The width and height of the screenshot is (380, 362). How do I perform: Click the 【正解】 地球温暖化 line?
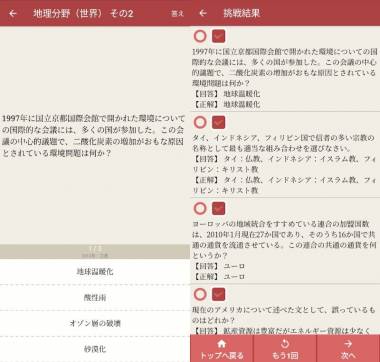coord(227,104)
